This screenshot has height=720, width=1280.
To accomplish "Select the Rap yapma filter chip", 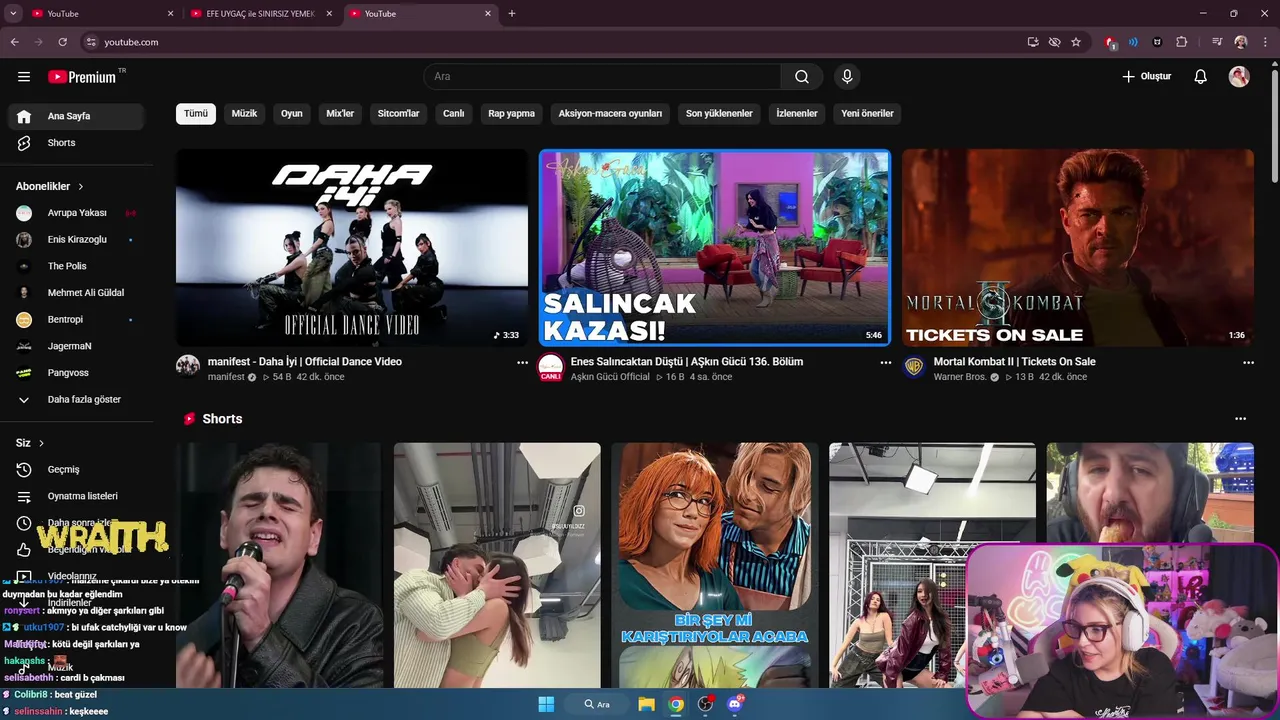I will point(512,114).
